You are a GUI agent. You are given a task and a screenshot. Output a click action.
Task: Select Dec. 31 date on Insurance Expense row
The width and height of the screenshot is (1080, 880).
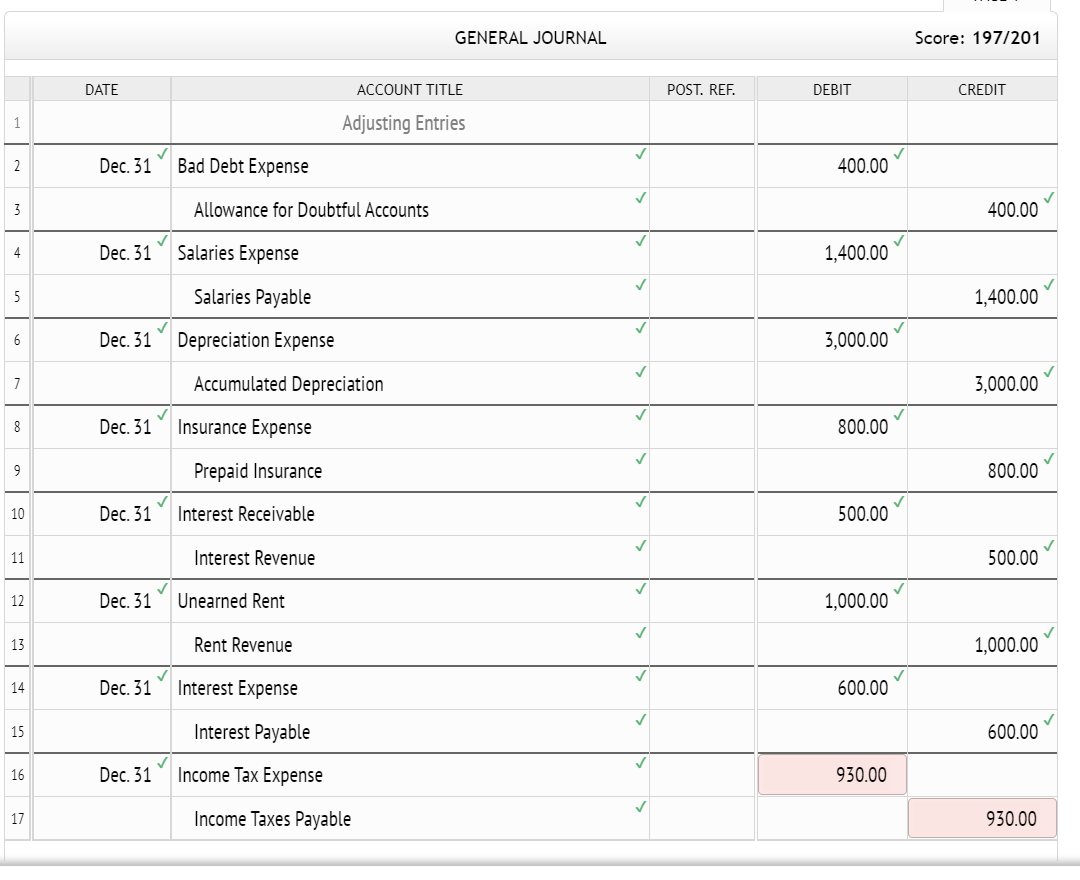[125, 427]
